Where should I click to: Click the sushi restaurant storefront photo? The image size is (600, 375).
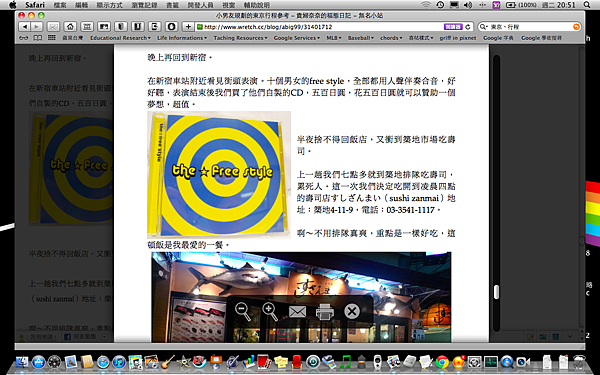click(x=301, y=297)
